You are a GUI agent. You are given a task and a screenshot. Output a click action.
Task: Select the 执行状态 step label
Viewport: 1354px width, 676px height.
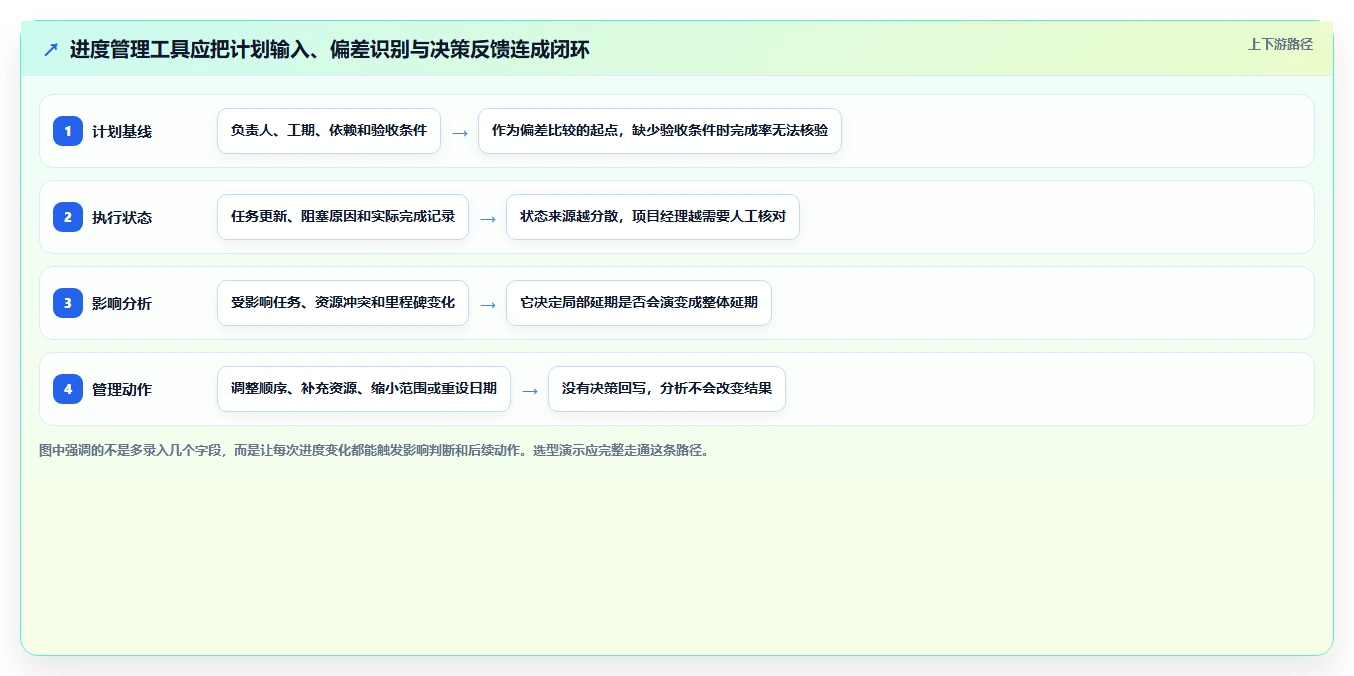click(122, 217)
